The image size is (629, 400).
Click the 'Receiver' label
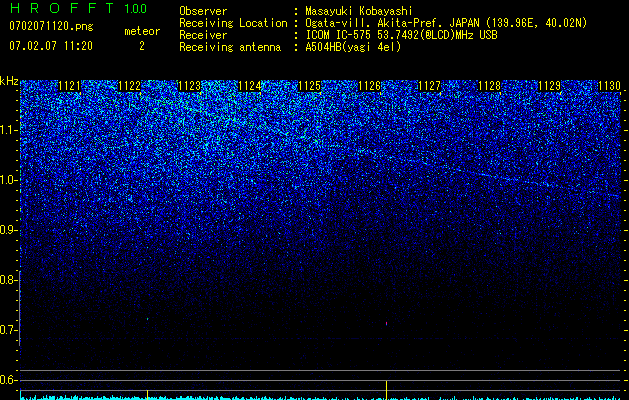(x=203, y=35)
